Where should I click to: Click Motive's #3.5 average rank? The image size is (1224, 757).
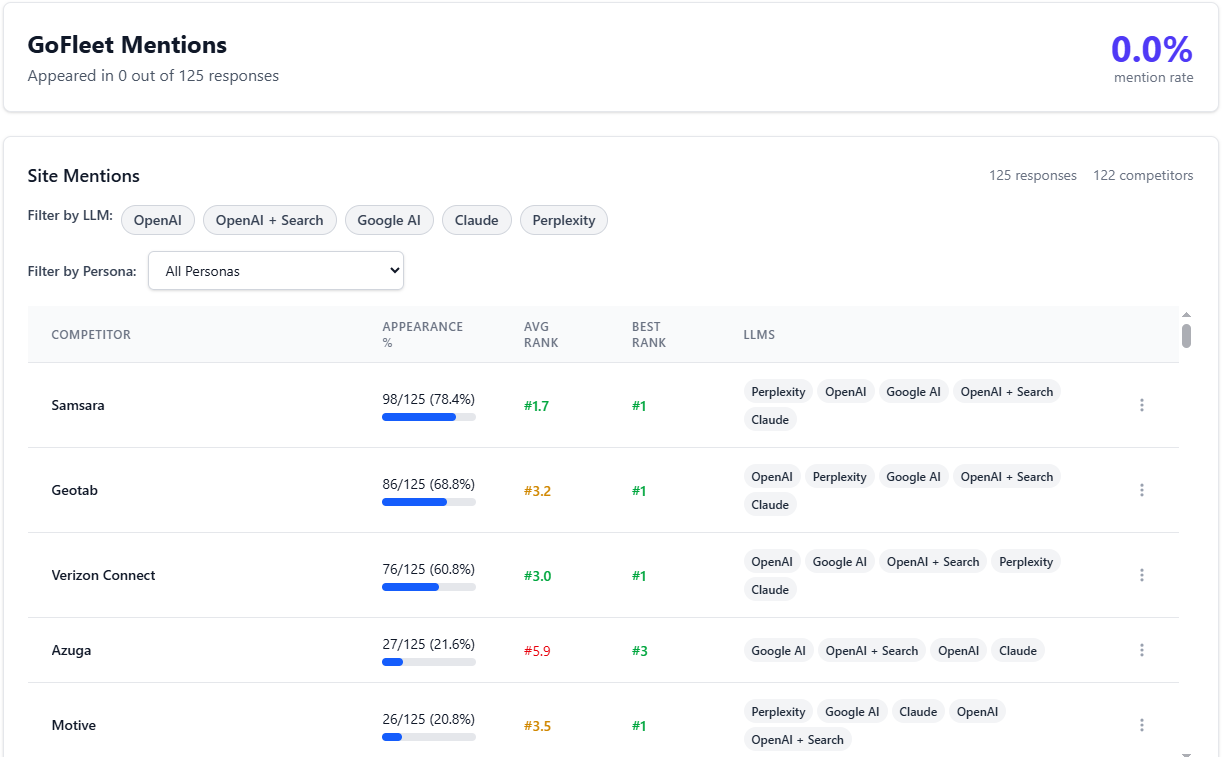[x=537, y=726]
